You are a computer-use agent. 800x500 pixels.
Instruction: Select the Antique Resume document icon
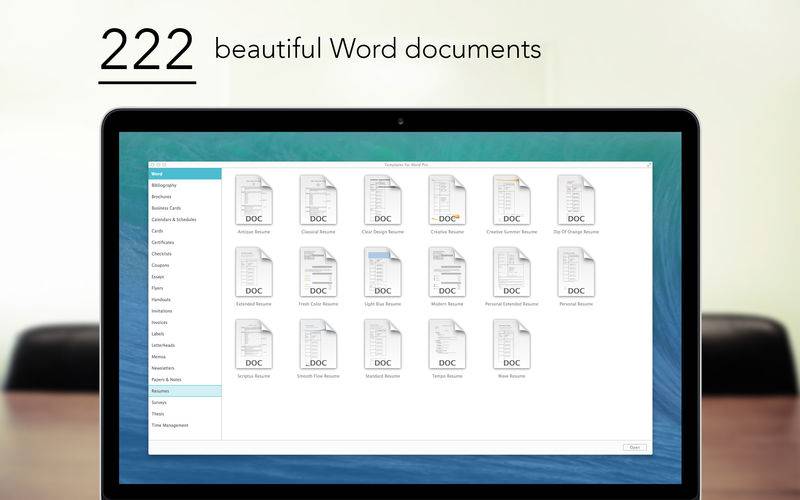254,200
